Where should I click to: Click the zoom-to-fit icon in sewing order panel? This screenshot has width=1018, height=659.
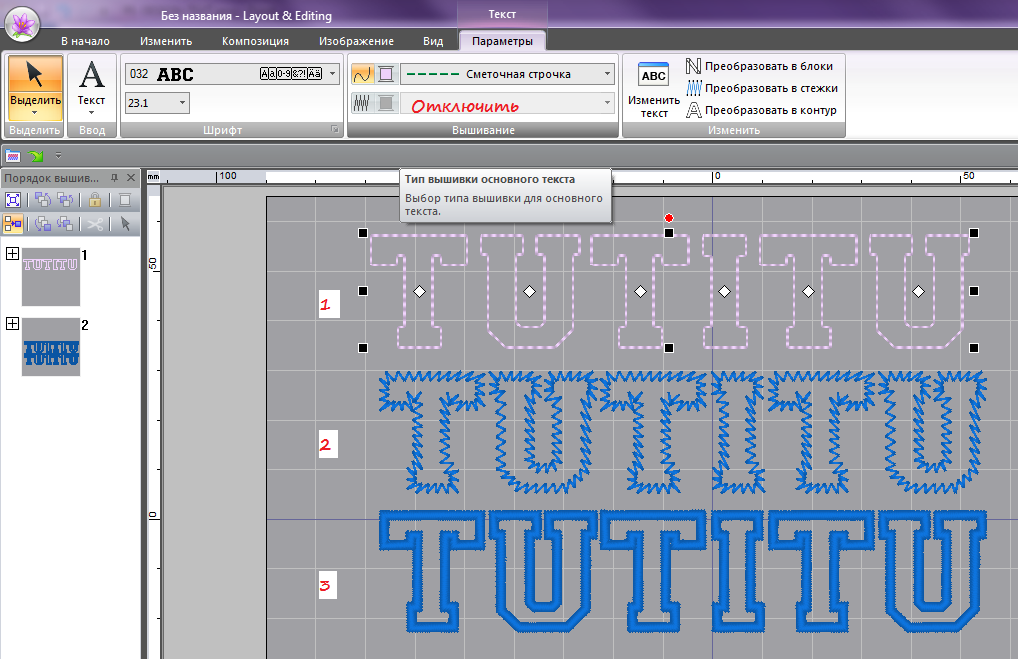(14, 199)
